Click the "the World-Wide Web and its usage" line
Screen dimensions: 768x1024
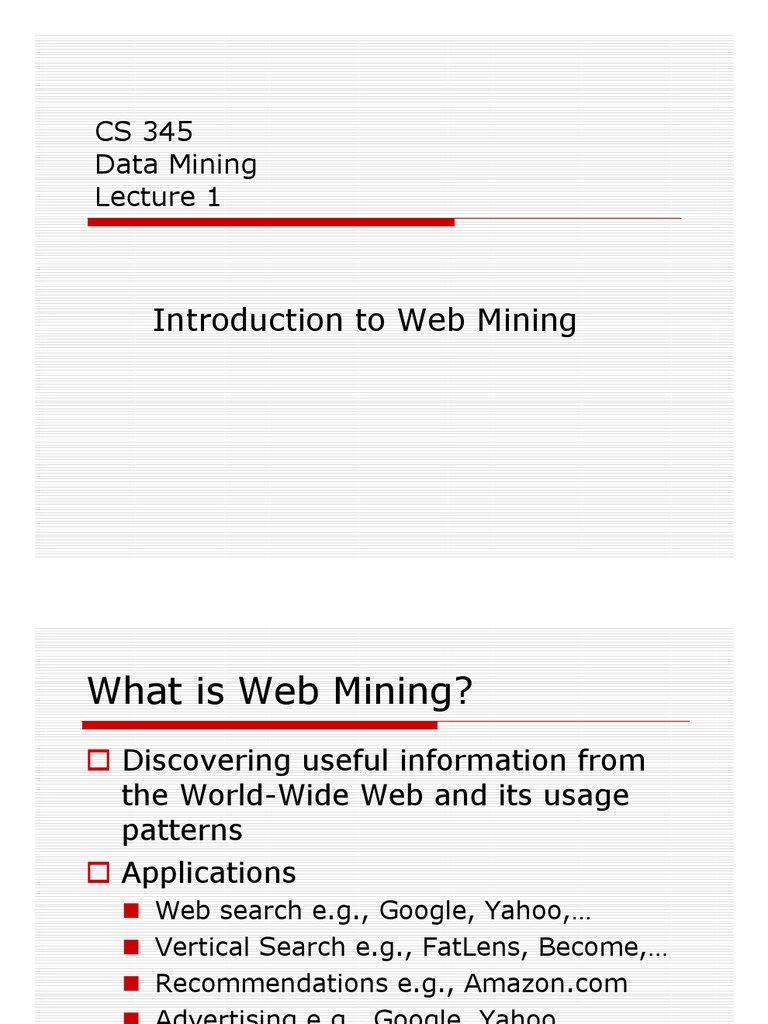coord(375,796)
